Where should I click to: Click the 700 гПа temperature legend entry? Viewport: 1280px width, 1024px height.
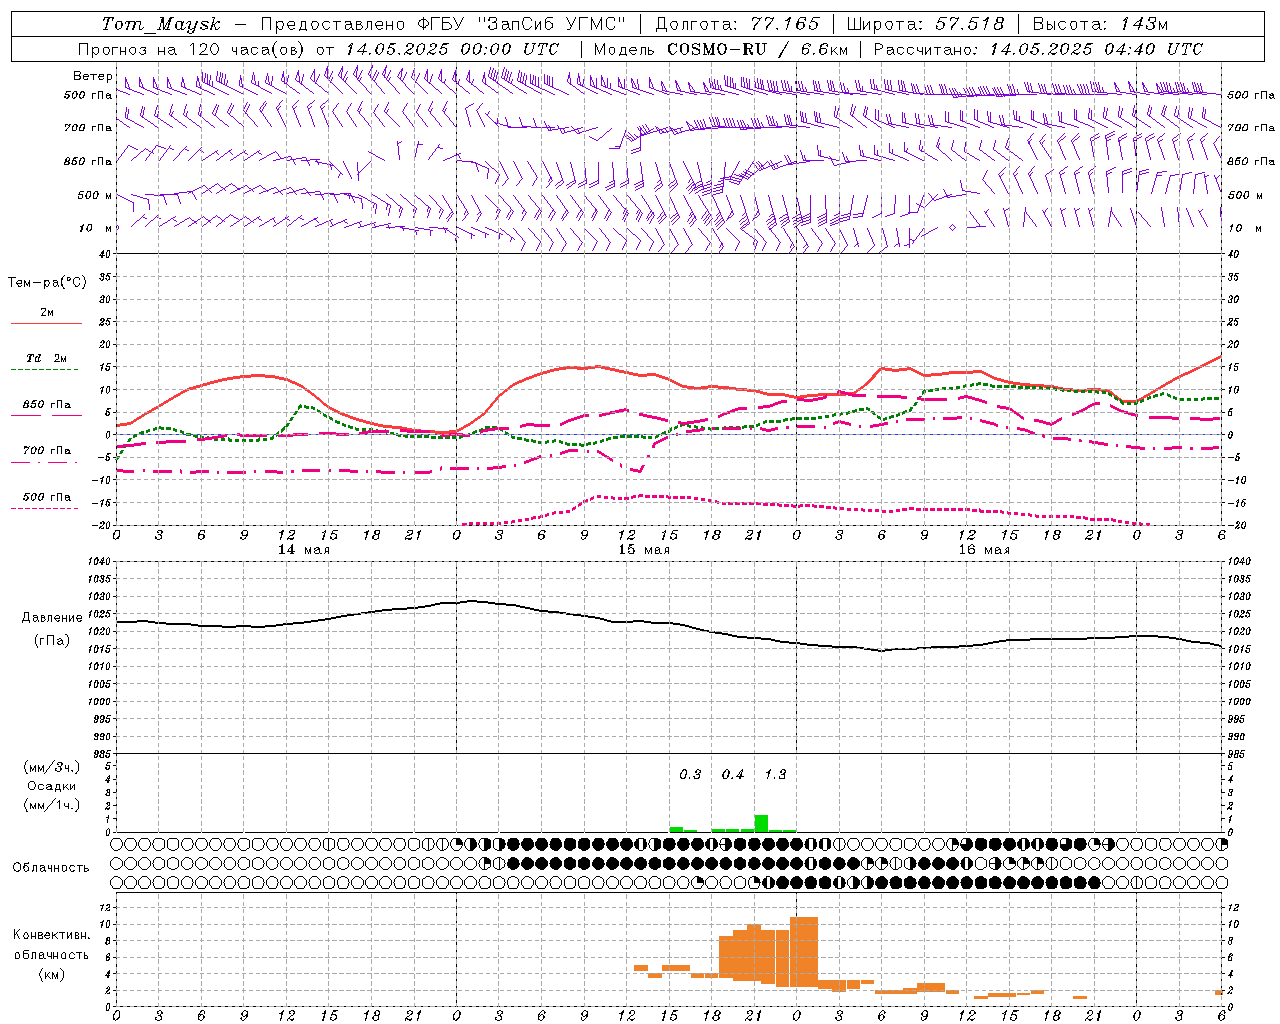tap(47, 451)
